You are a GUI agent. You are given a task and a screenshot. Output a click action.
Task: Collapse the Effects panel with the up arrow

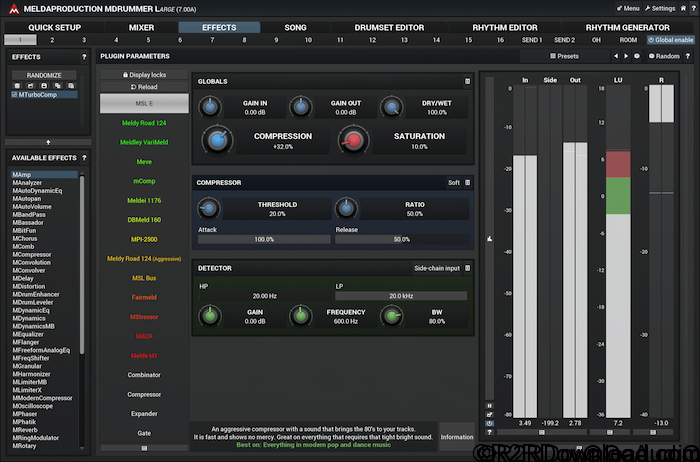tap(49, 142)
